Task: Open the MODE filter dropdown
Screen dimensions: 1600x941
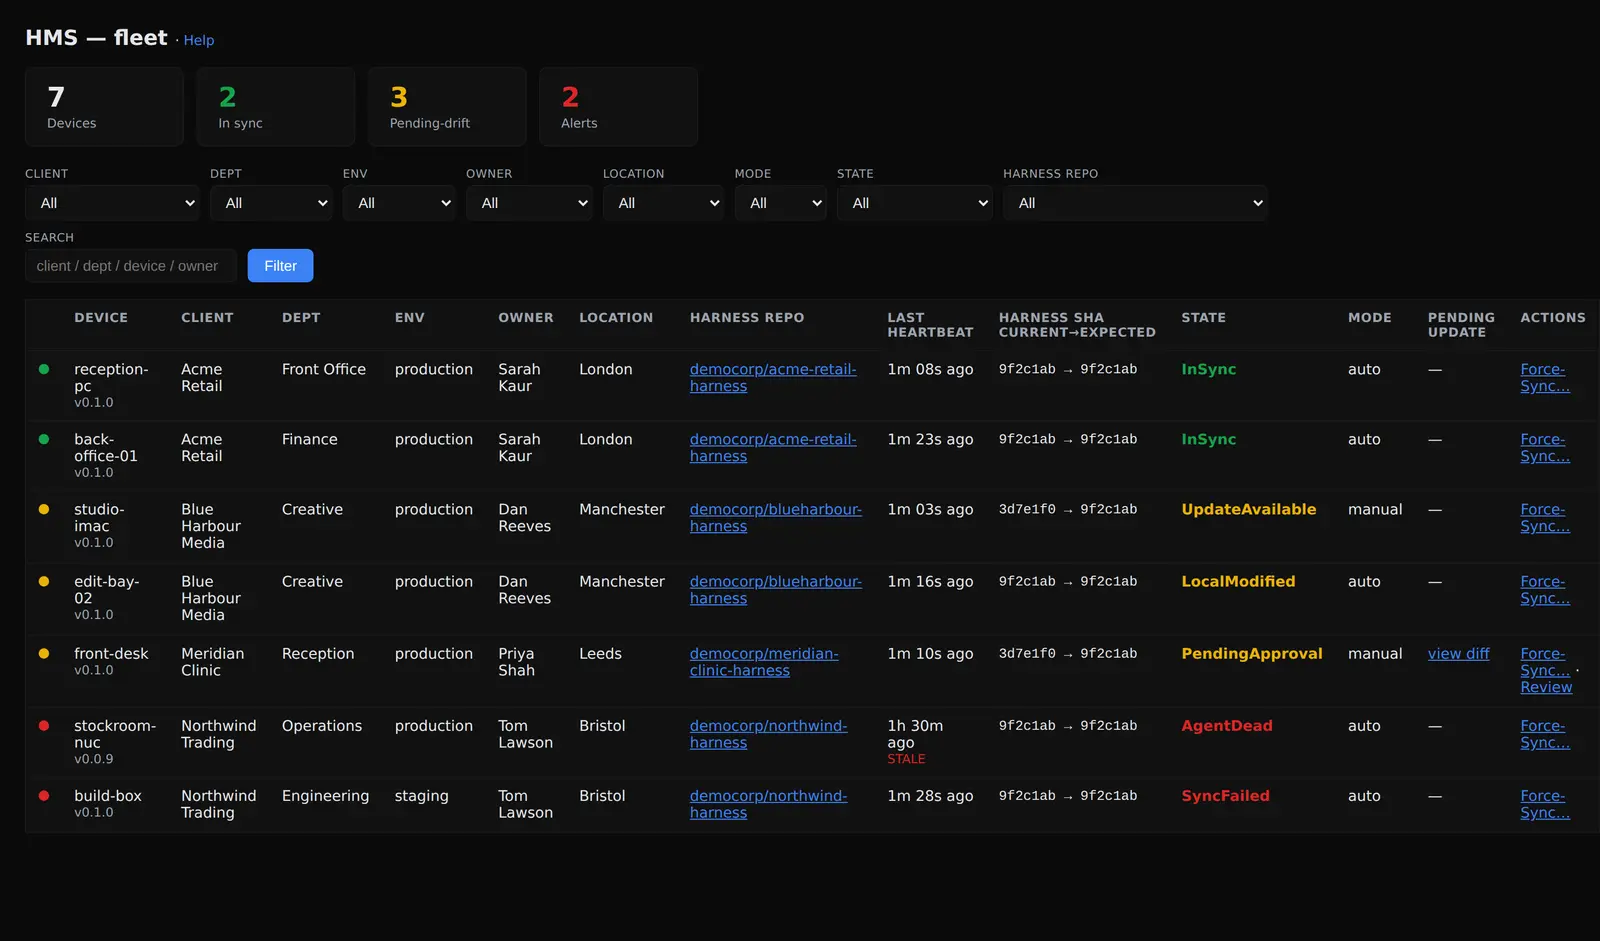Action: [780, 203]
